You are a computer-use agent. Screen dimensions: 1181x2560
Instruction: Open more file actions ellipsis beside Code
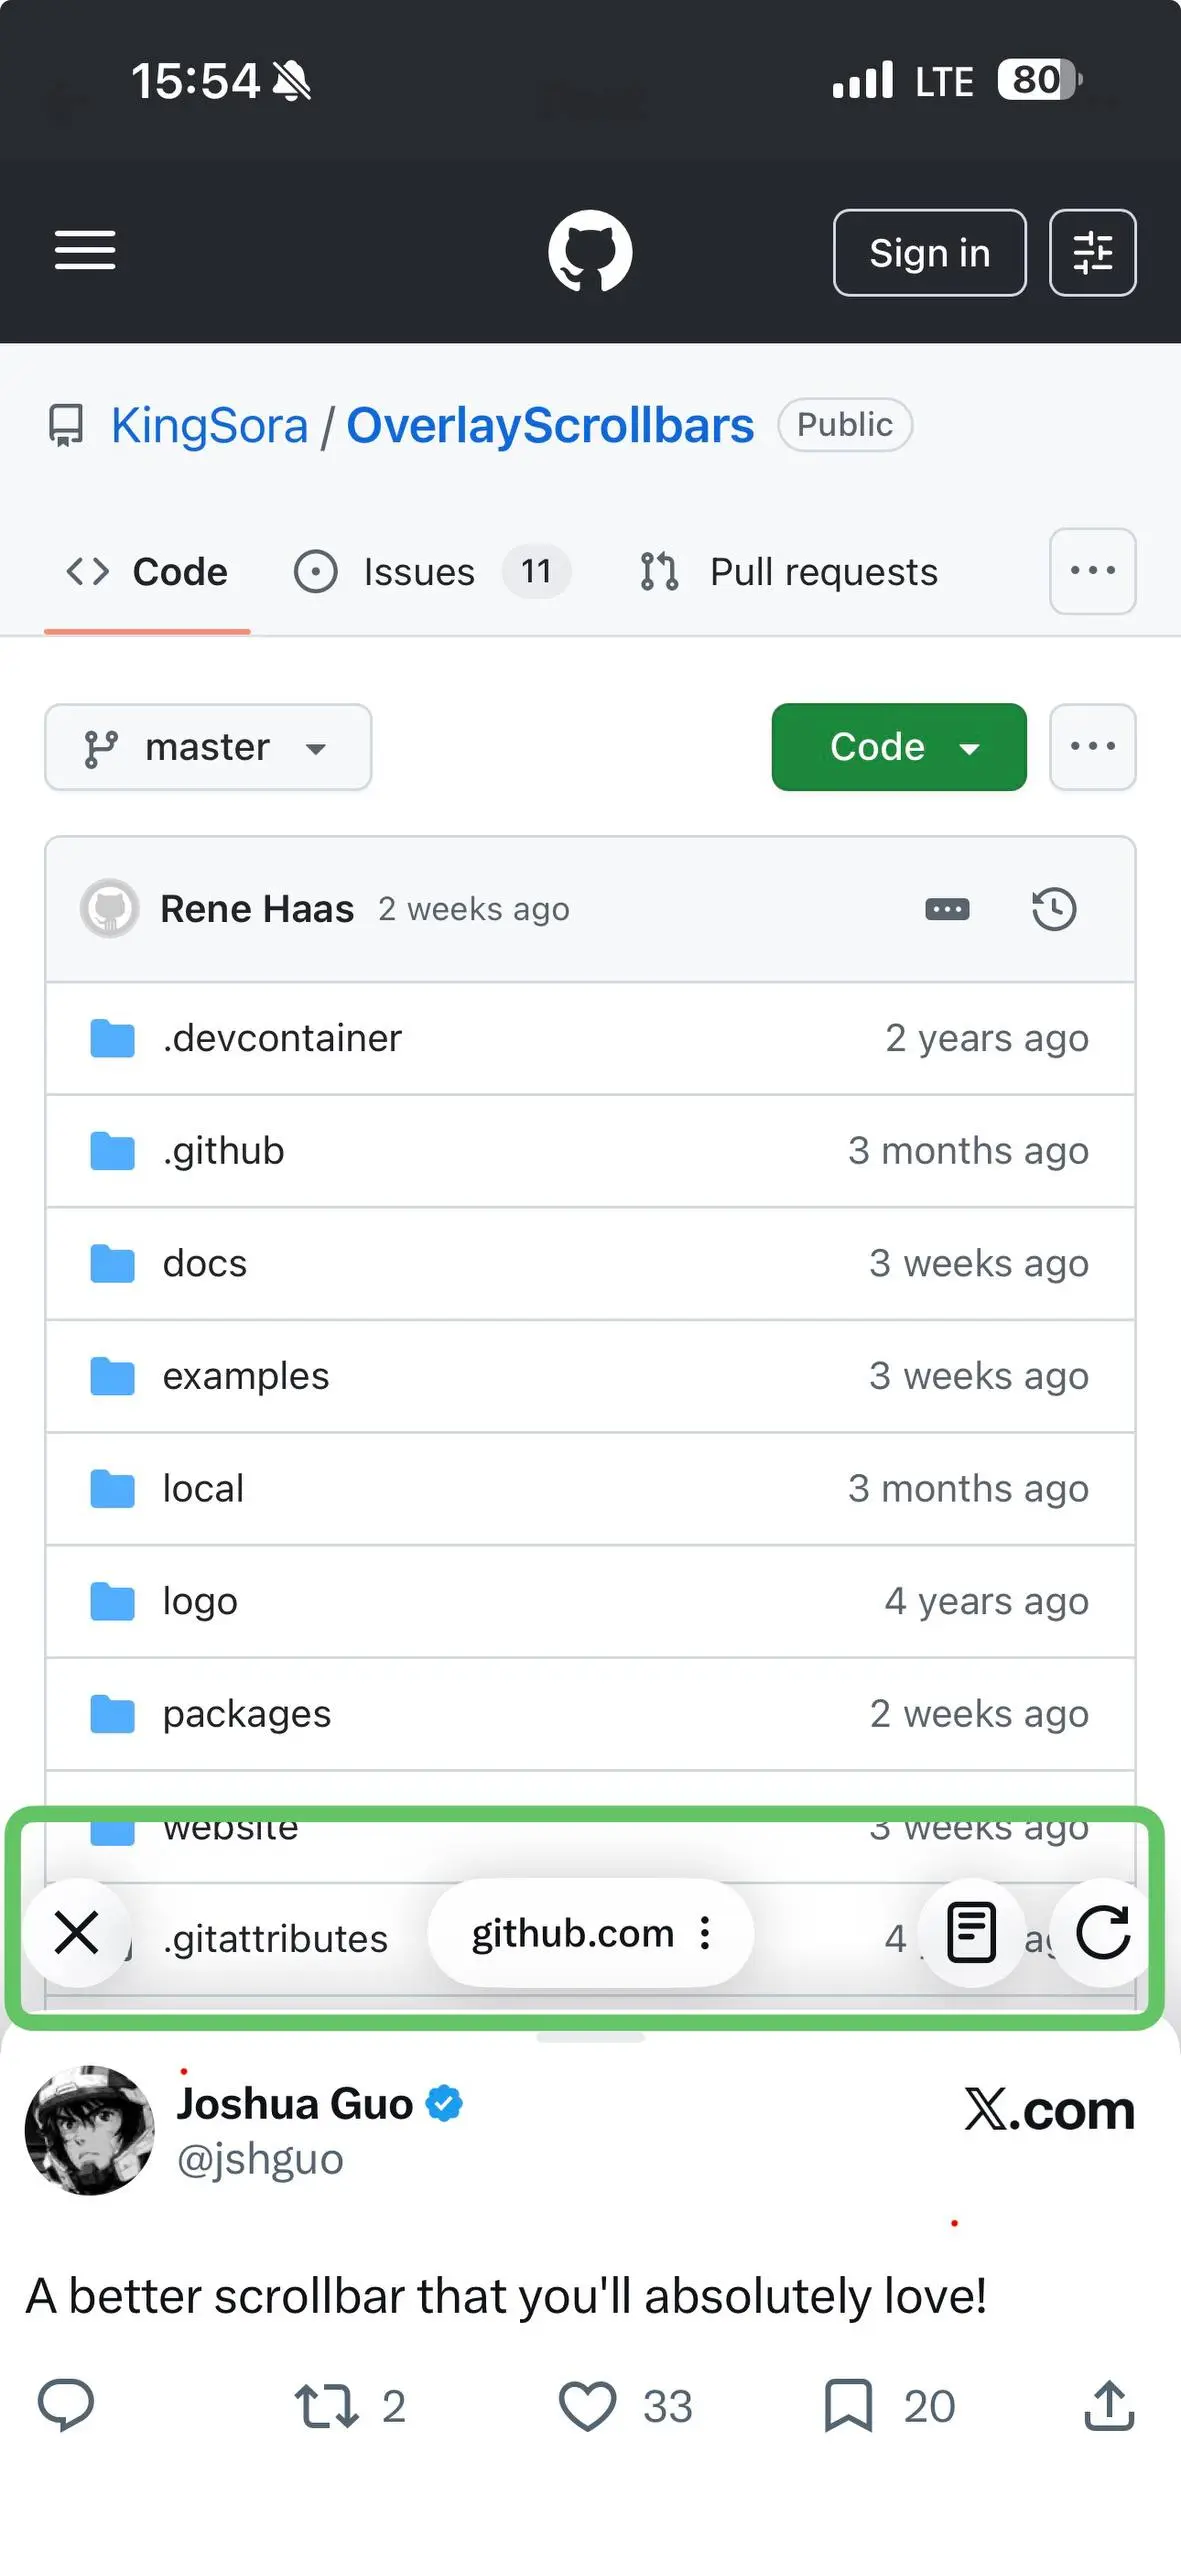pos(1092,747)
